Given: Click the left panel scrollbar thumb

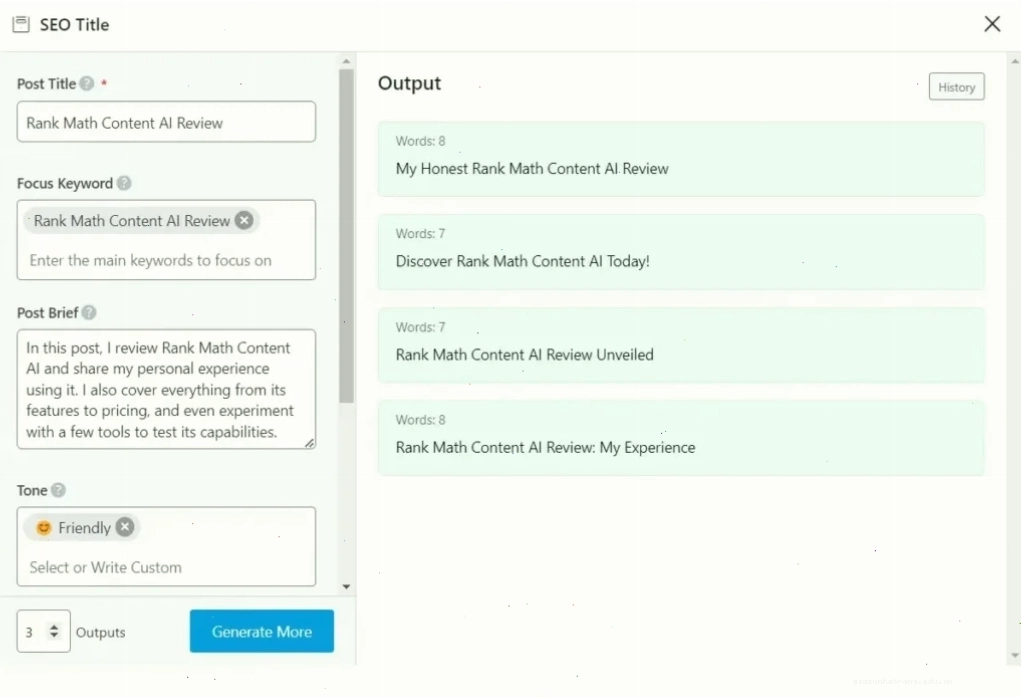Looking at the screenshot, I should [346, 236].
